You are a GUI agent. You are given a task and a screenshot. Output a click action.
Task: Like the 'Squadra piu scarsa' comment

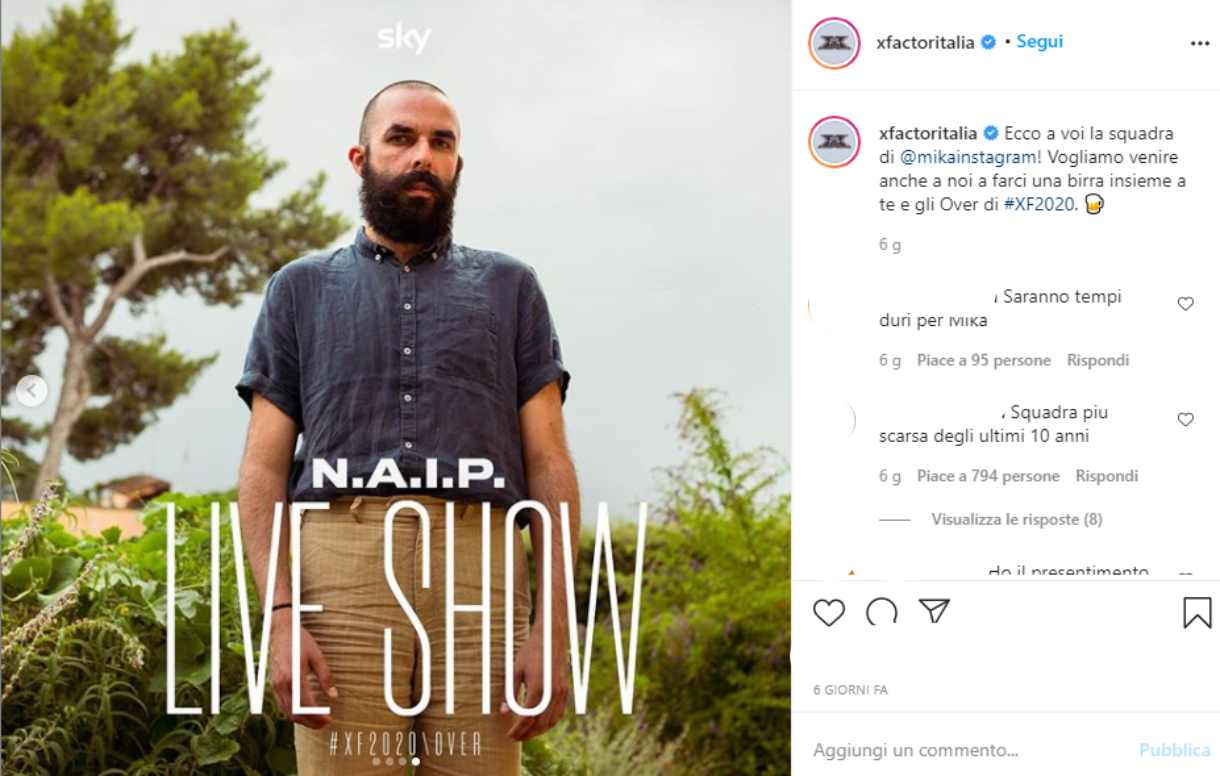pos(1185,420)
